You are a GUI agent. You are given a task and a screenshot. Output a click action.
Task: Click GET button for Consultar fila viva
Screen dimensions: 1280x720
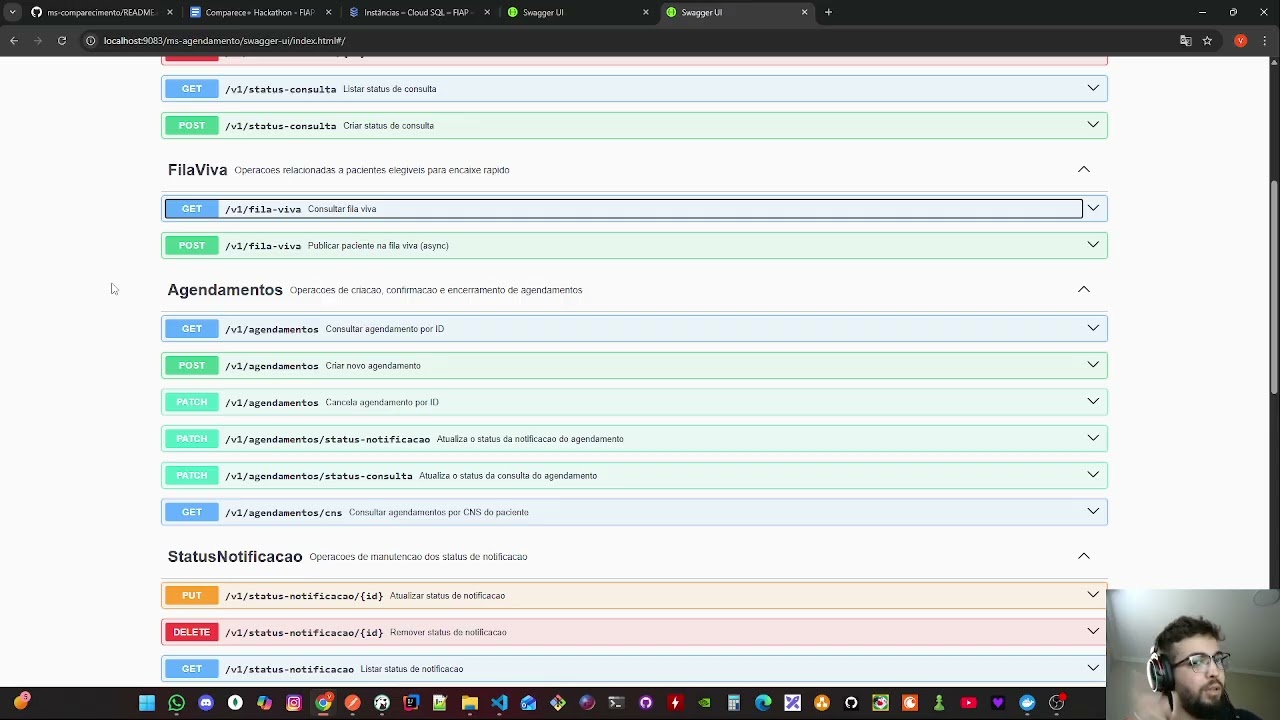click(x=192, y=209)
